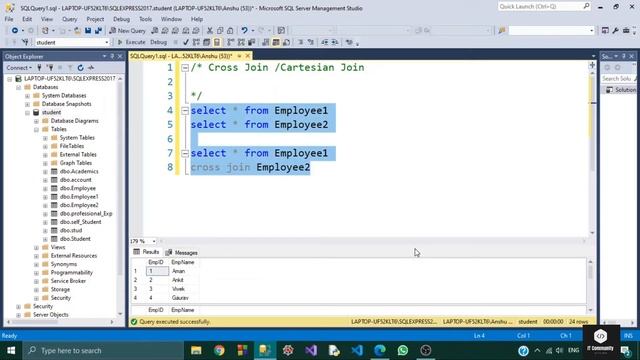The image size is (640, 360).
Task: Click the Refresh icon in Object Explorer
Action: coord(80,68)
